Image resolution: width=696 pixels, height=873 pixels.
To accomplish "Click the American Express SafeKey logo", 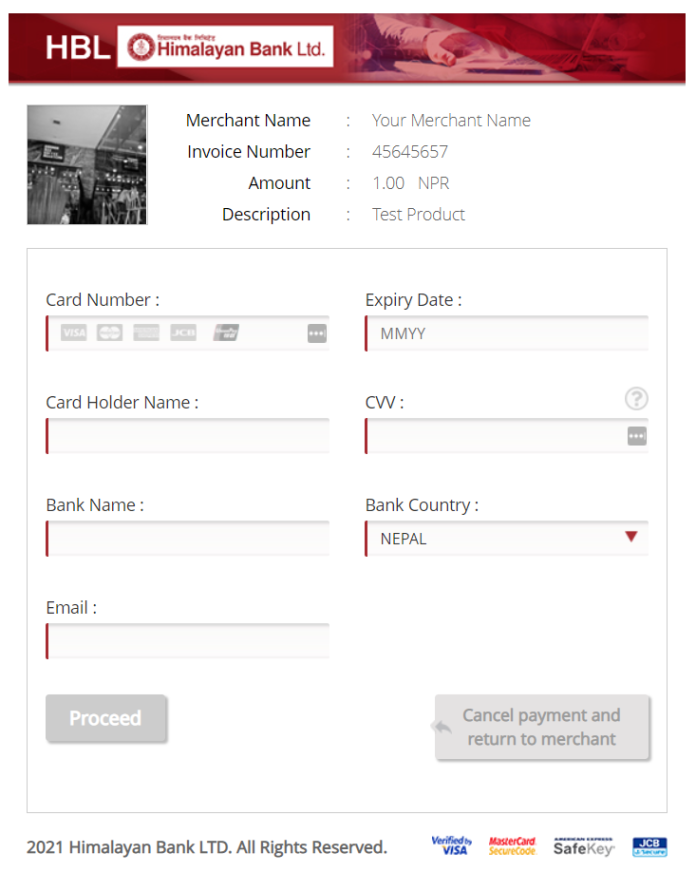I will click(x=583, y=846).
